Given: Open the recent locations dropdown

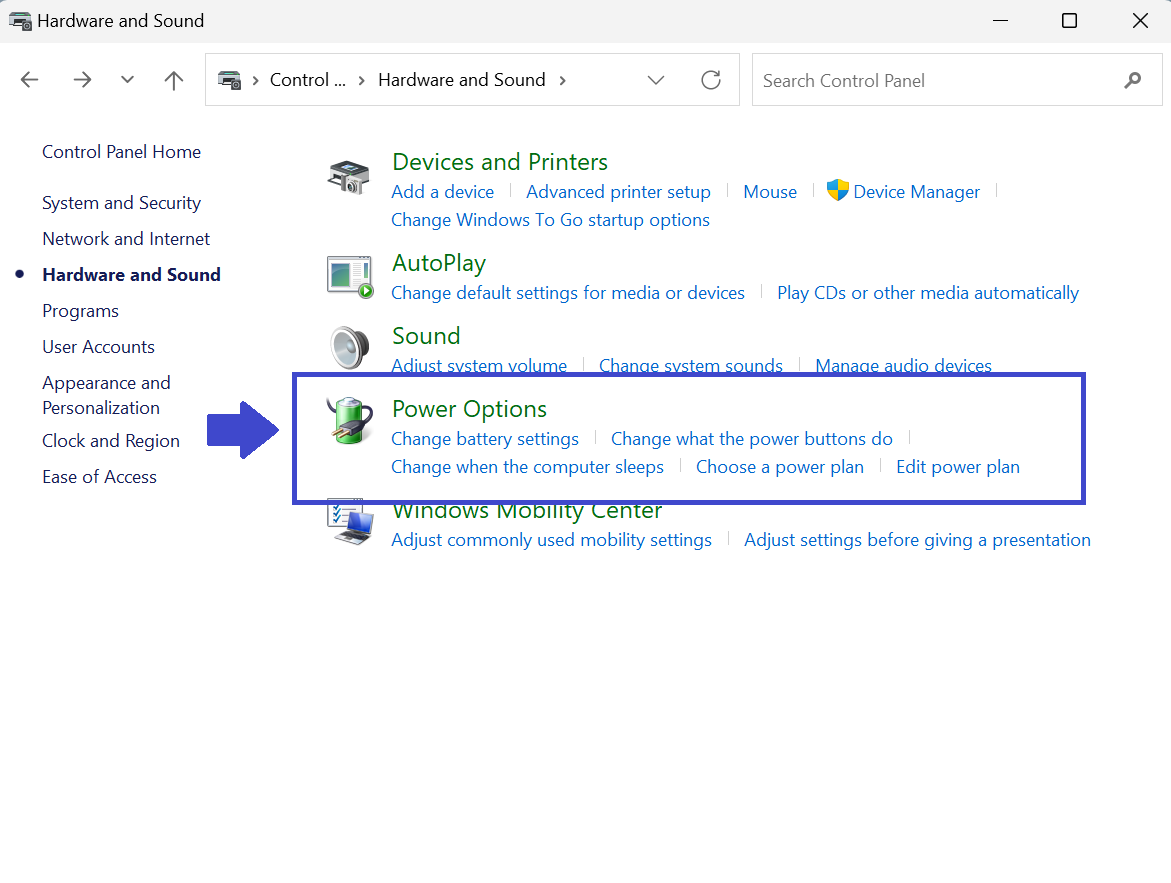Looking at the screenshot, I should click(x=127, y=80).
